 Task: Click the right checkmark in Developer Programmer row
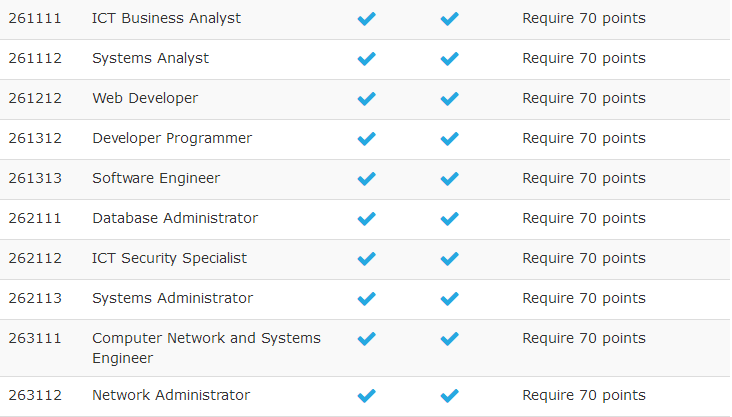[x=449, y=139]
